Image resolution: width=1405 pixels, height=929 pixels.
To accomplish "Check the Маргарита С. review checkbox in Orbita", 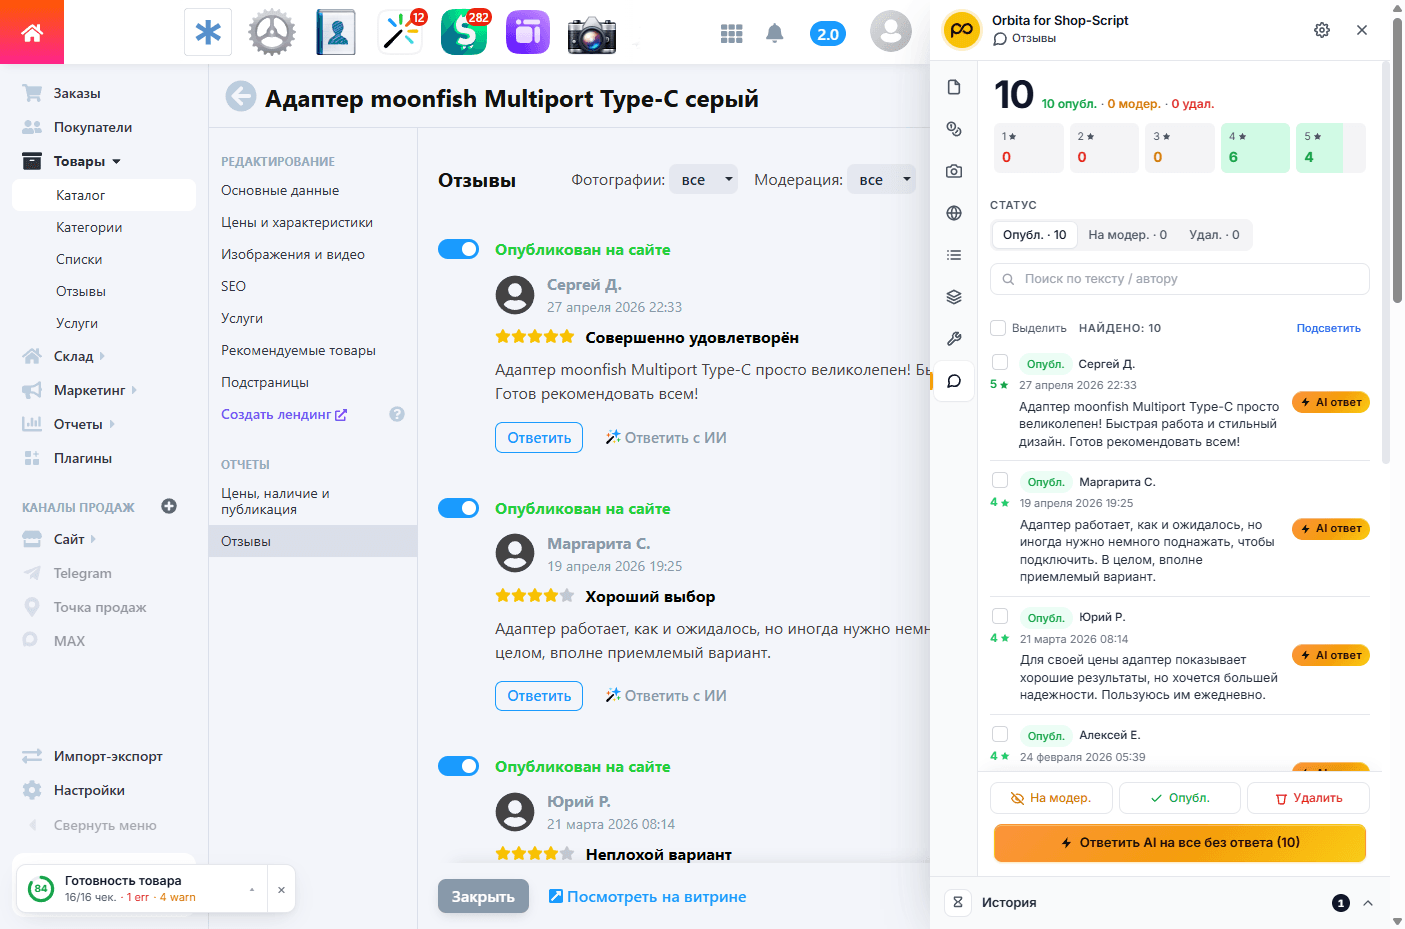I will point(1000,480).
